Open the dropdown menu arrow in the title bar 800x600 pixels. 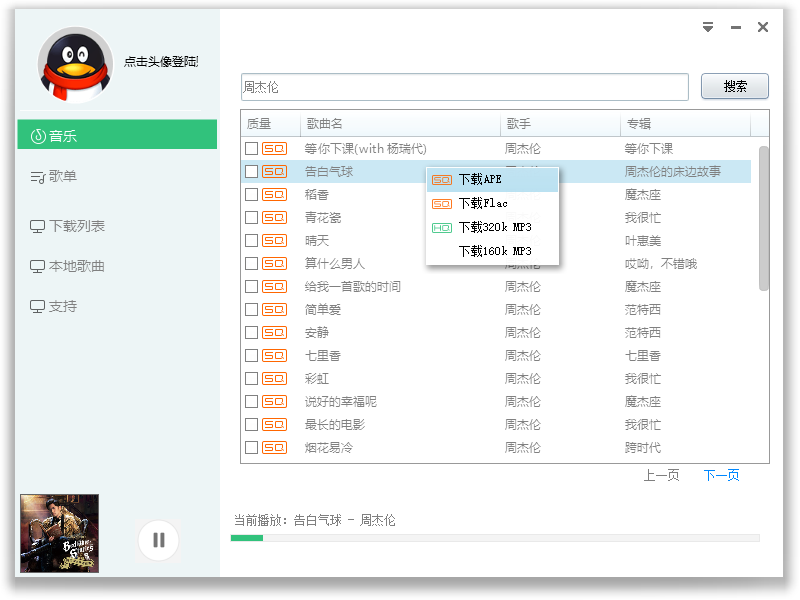[708, 27]
